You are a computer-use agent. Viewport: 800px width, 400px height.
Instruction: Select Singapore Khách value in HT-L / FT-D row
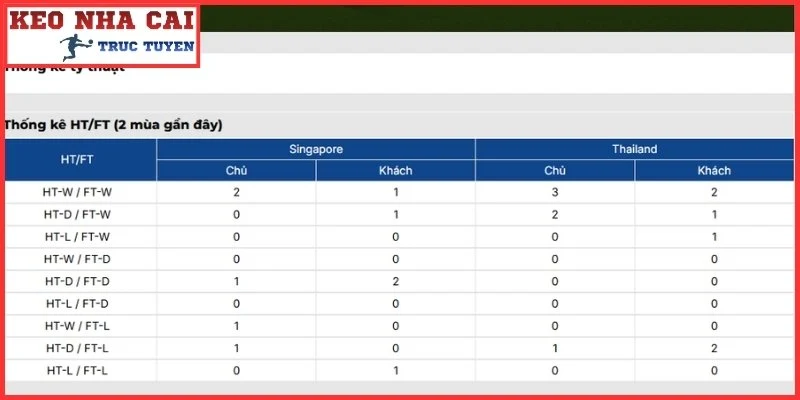[x=395, y=304]
